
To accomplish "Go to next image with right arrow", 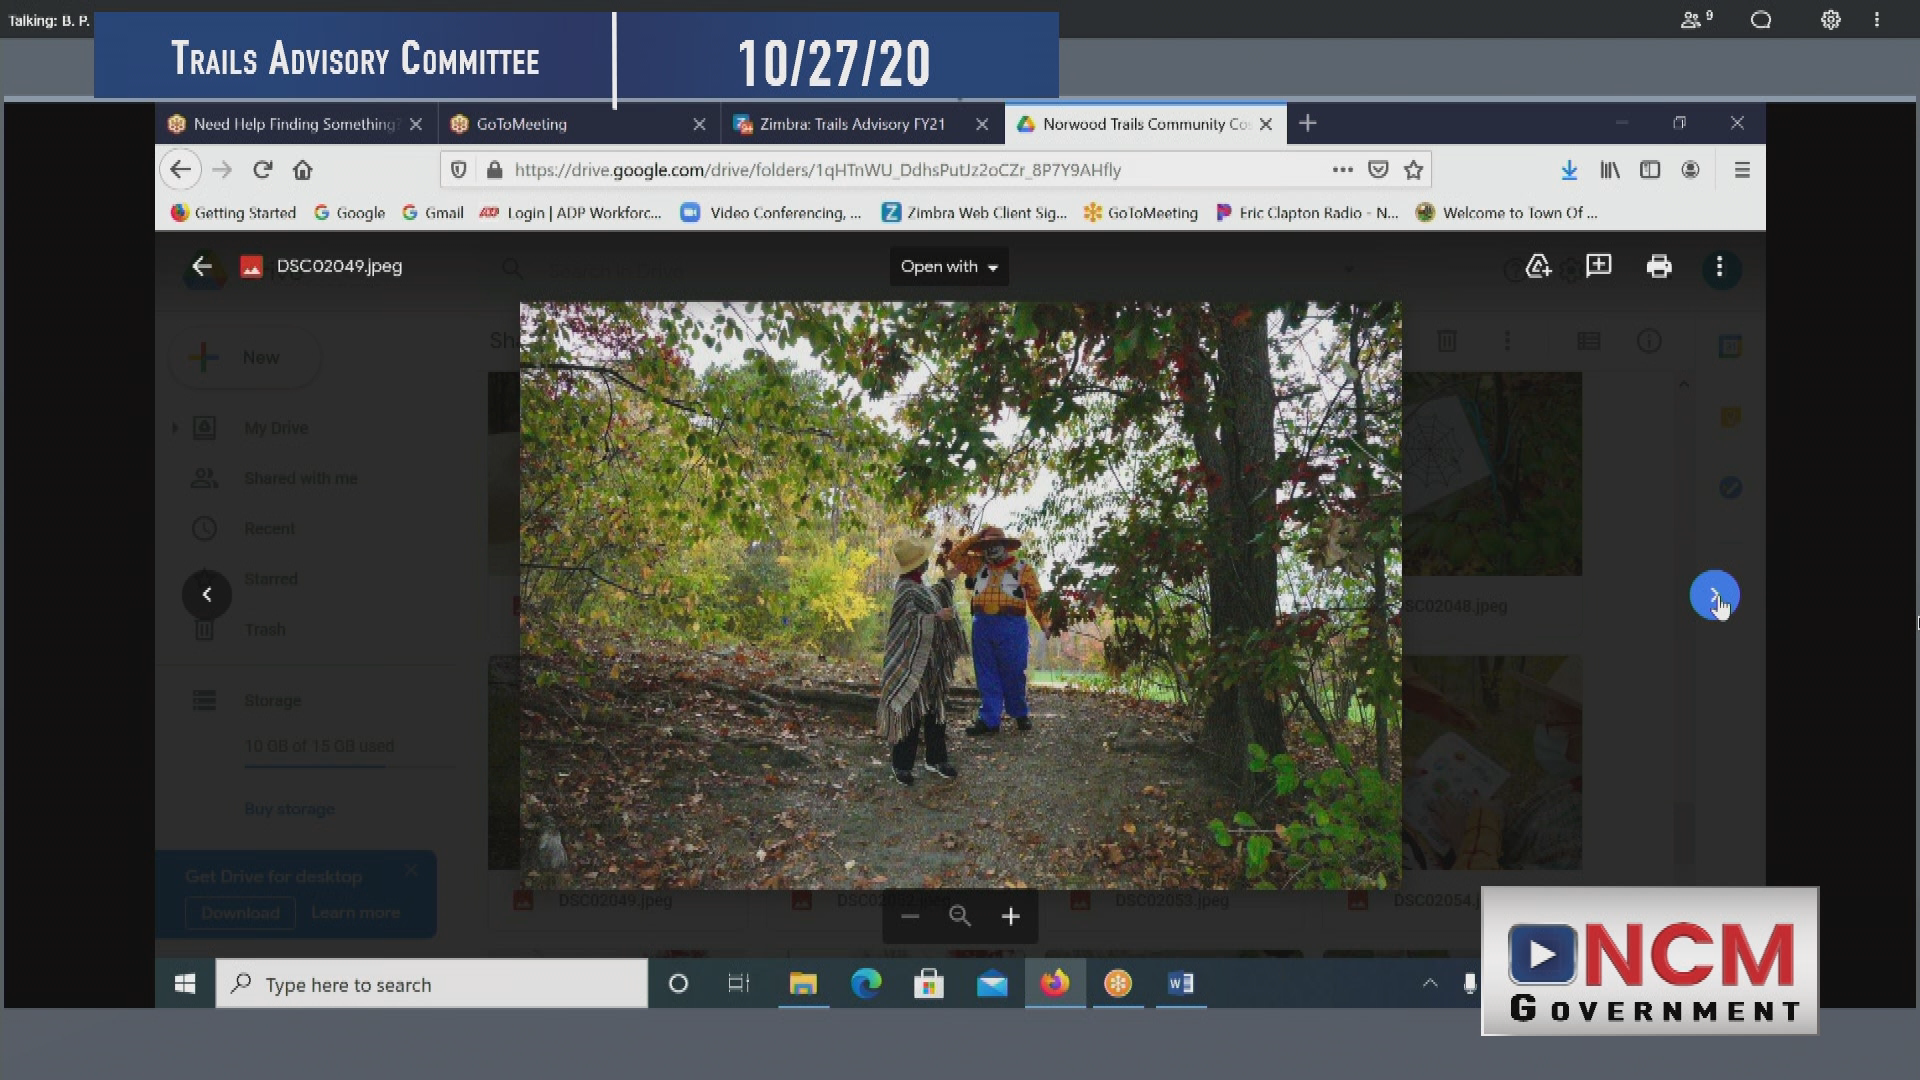I will tap(1714, 595).
